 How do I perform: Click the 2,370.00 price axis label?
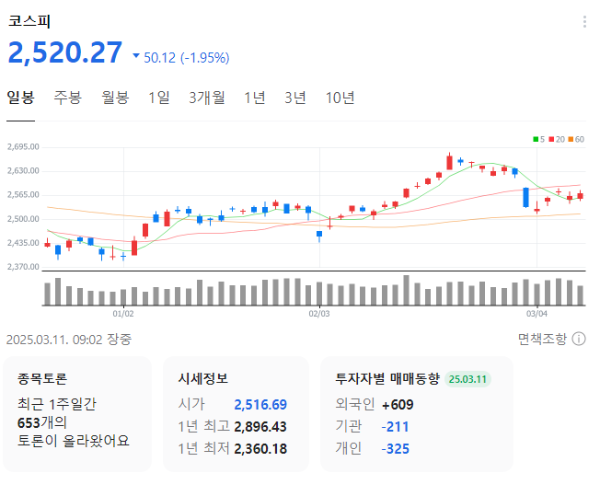pos(23,267)
